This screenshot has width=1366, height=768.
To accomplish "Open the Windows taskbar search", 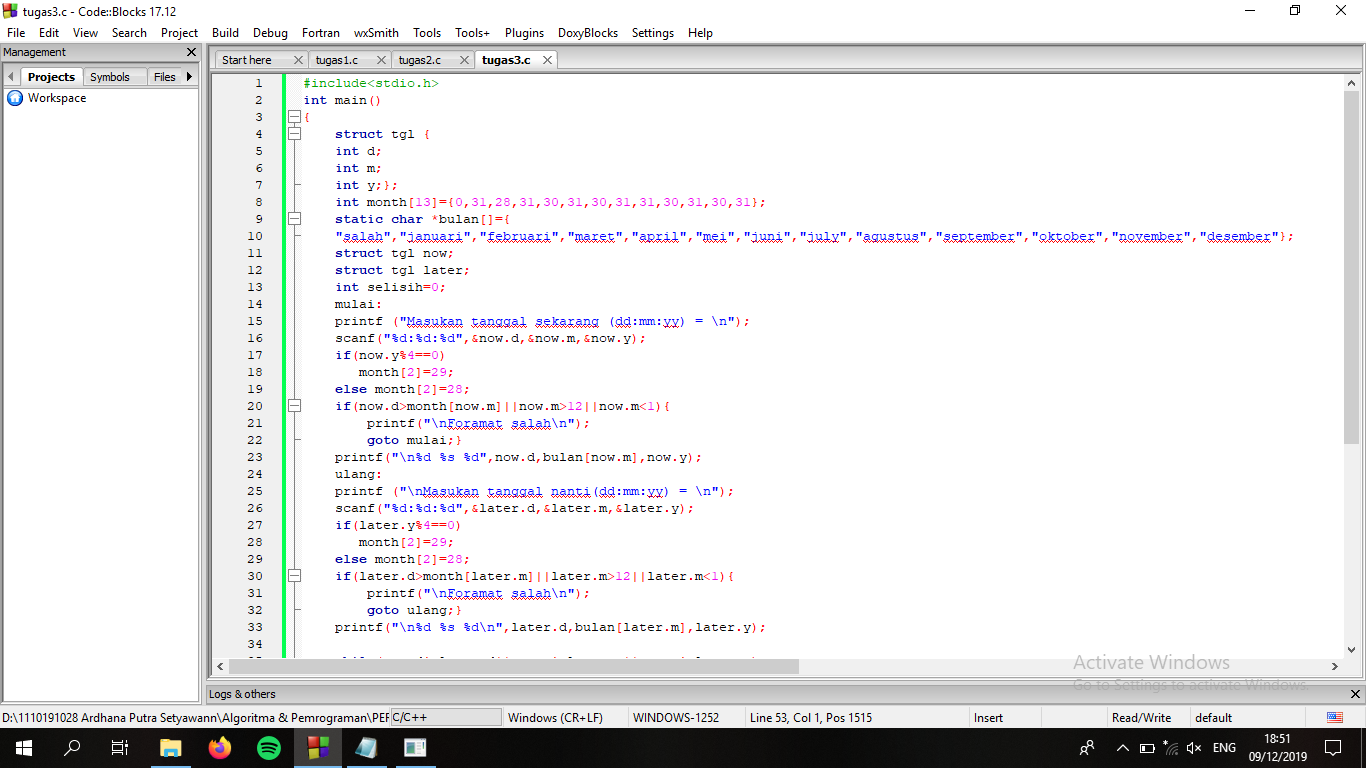I will tap(72, 748).
